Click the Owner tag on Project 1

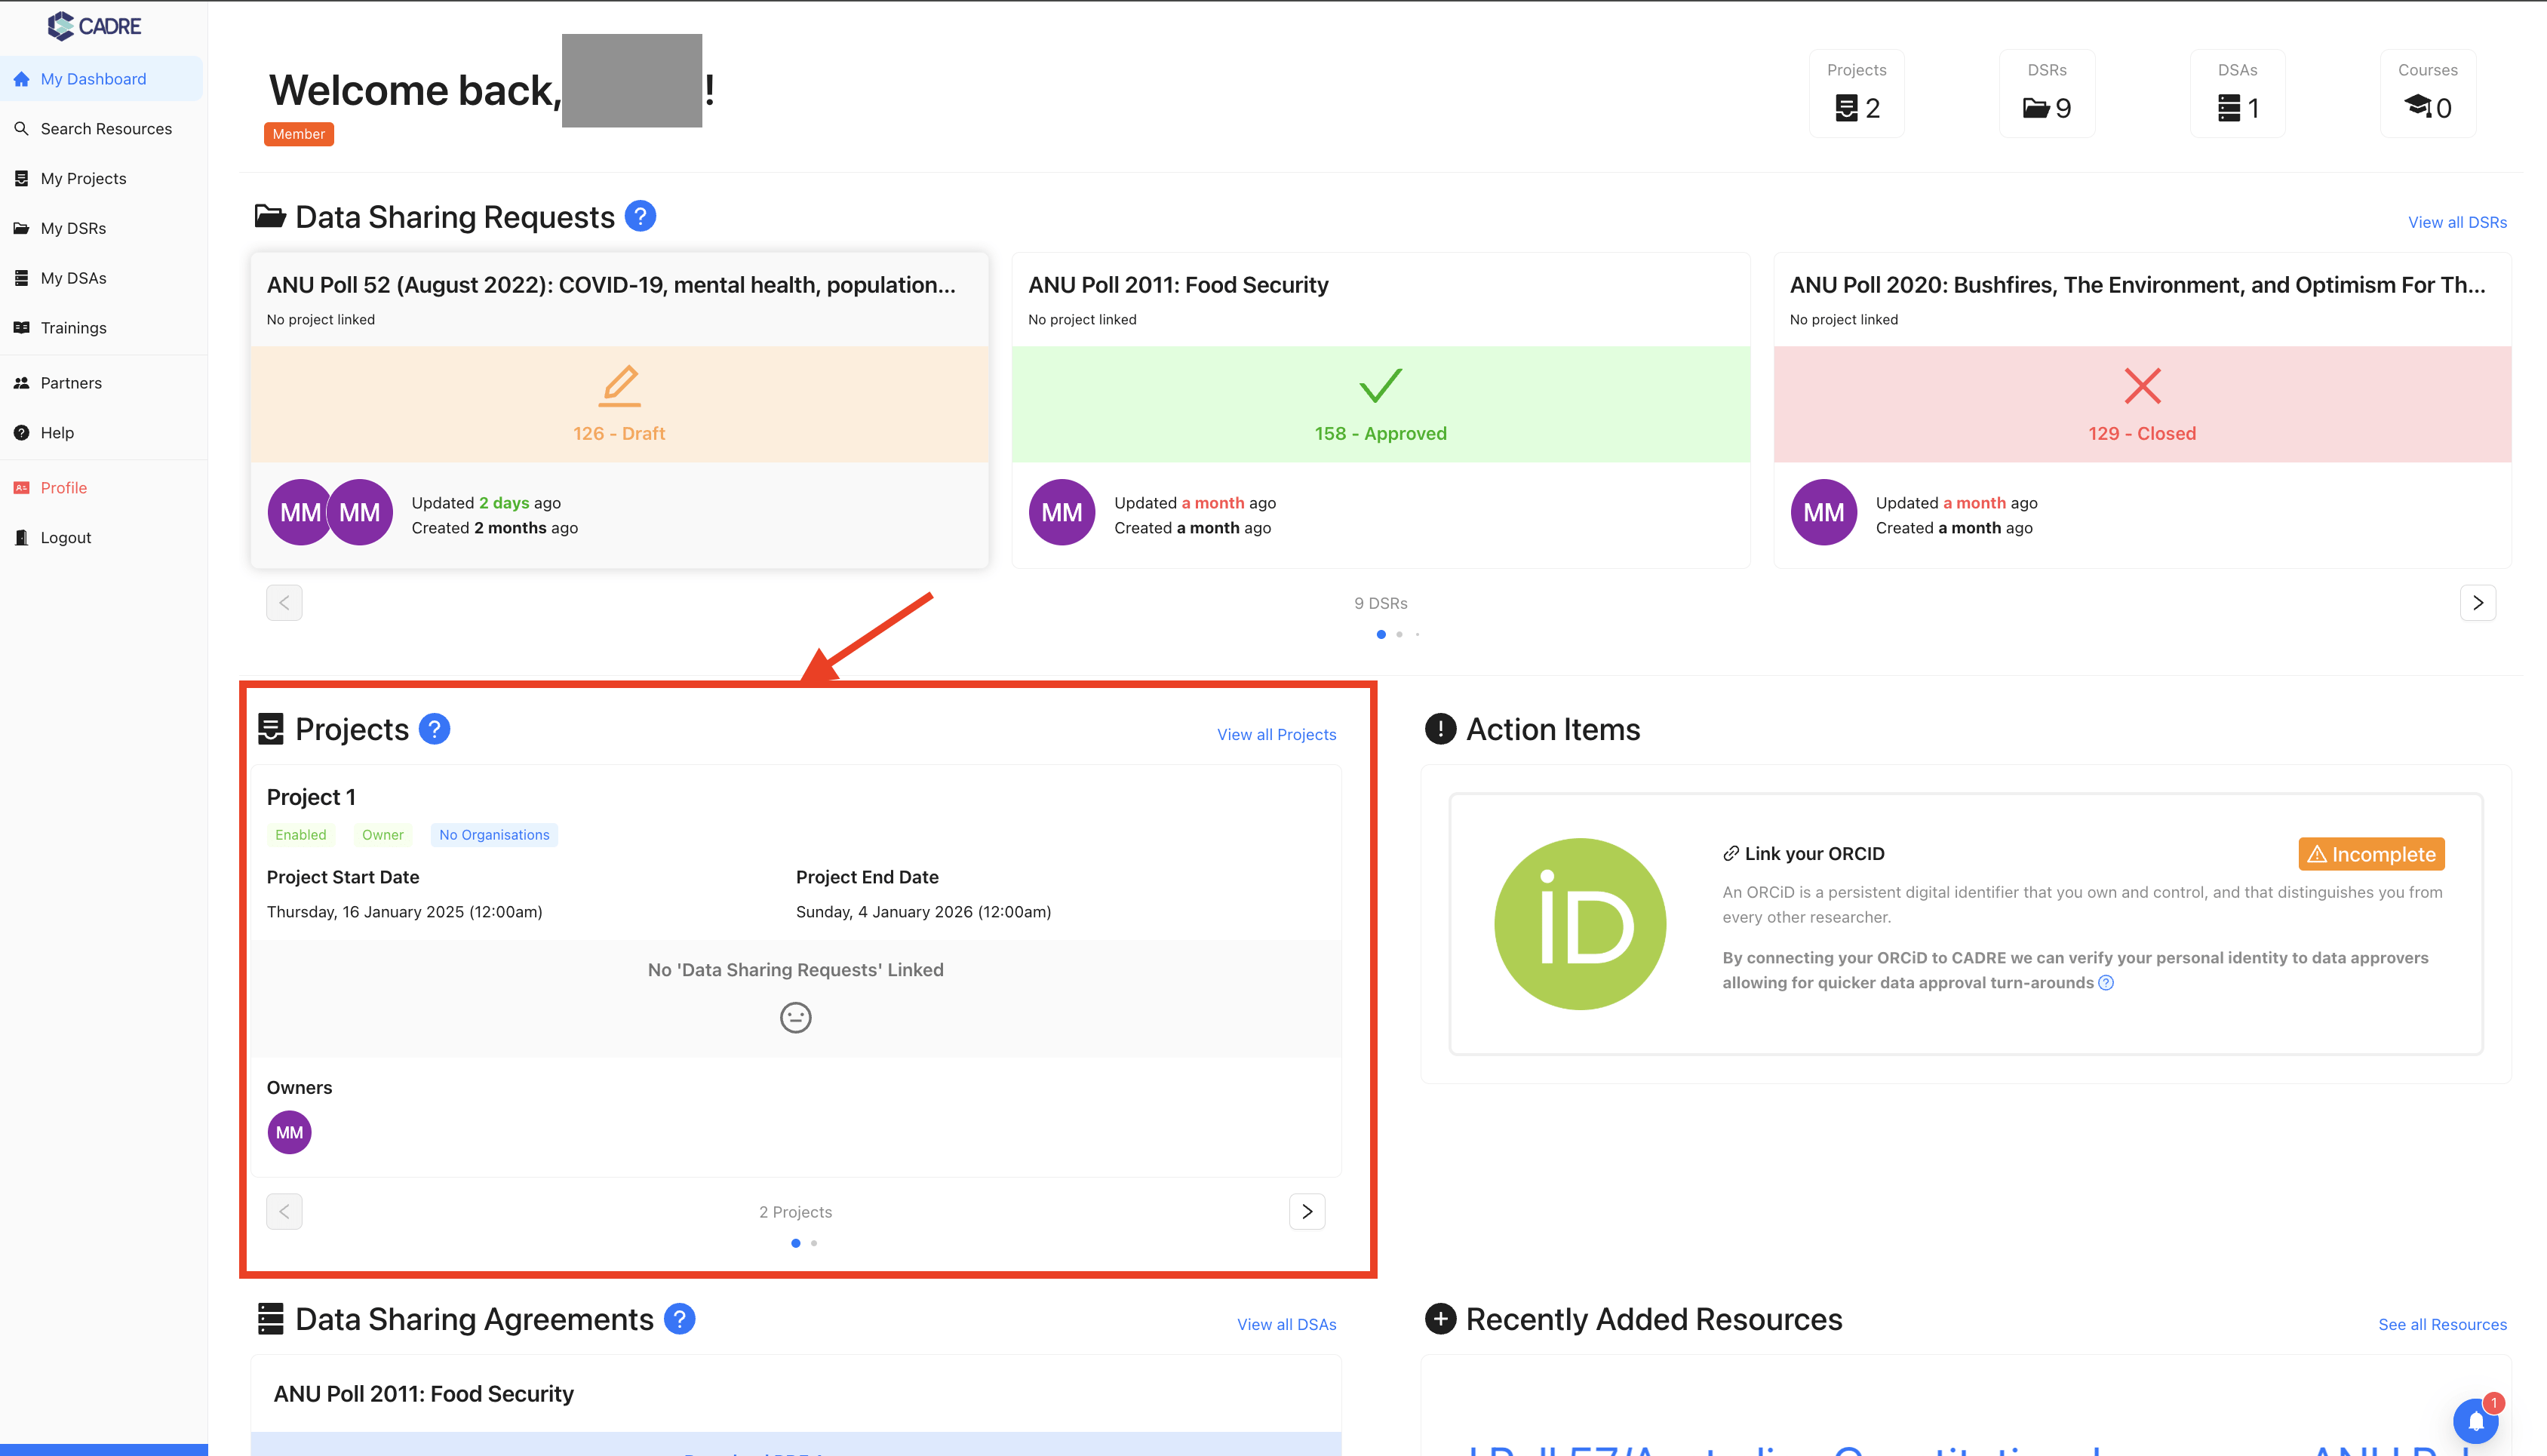[382, 835]
